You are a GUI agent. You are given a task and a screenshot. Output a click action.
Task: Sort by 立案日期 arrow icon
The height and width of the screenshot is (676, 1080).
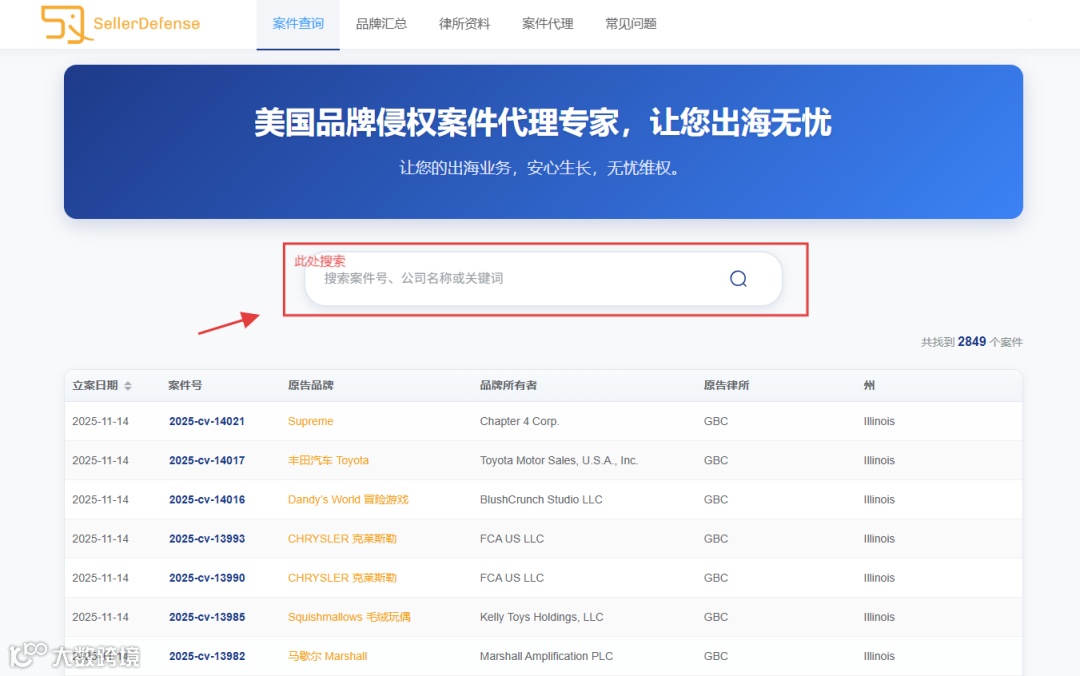[x=127, y=386]
